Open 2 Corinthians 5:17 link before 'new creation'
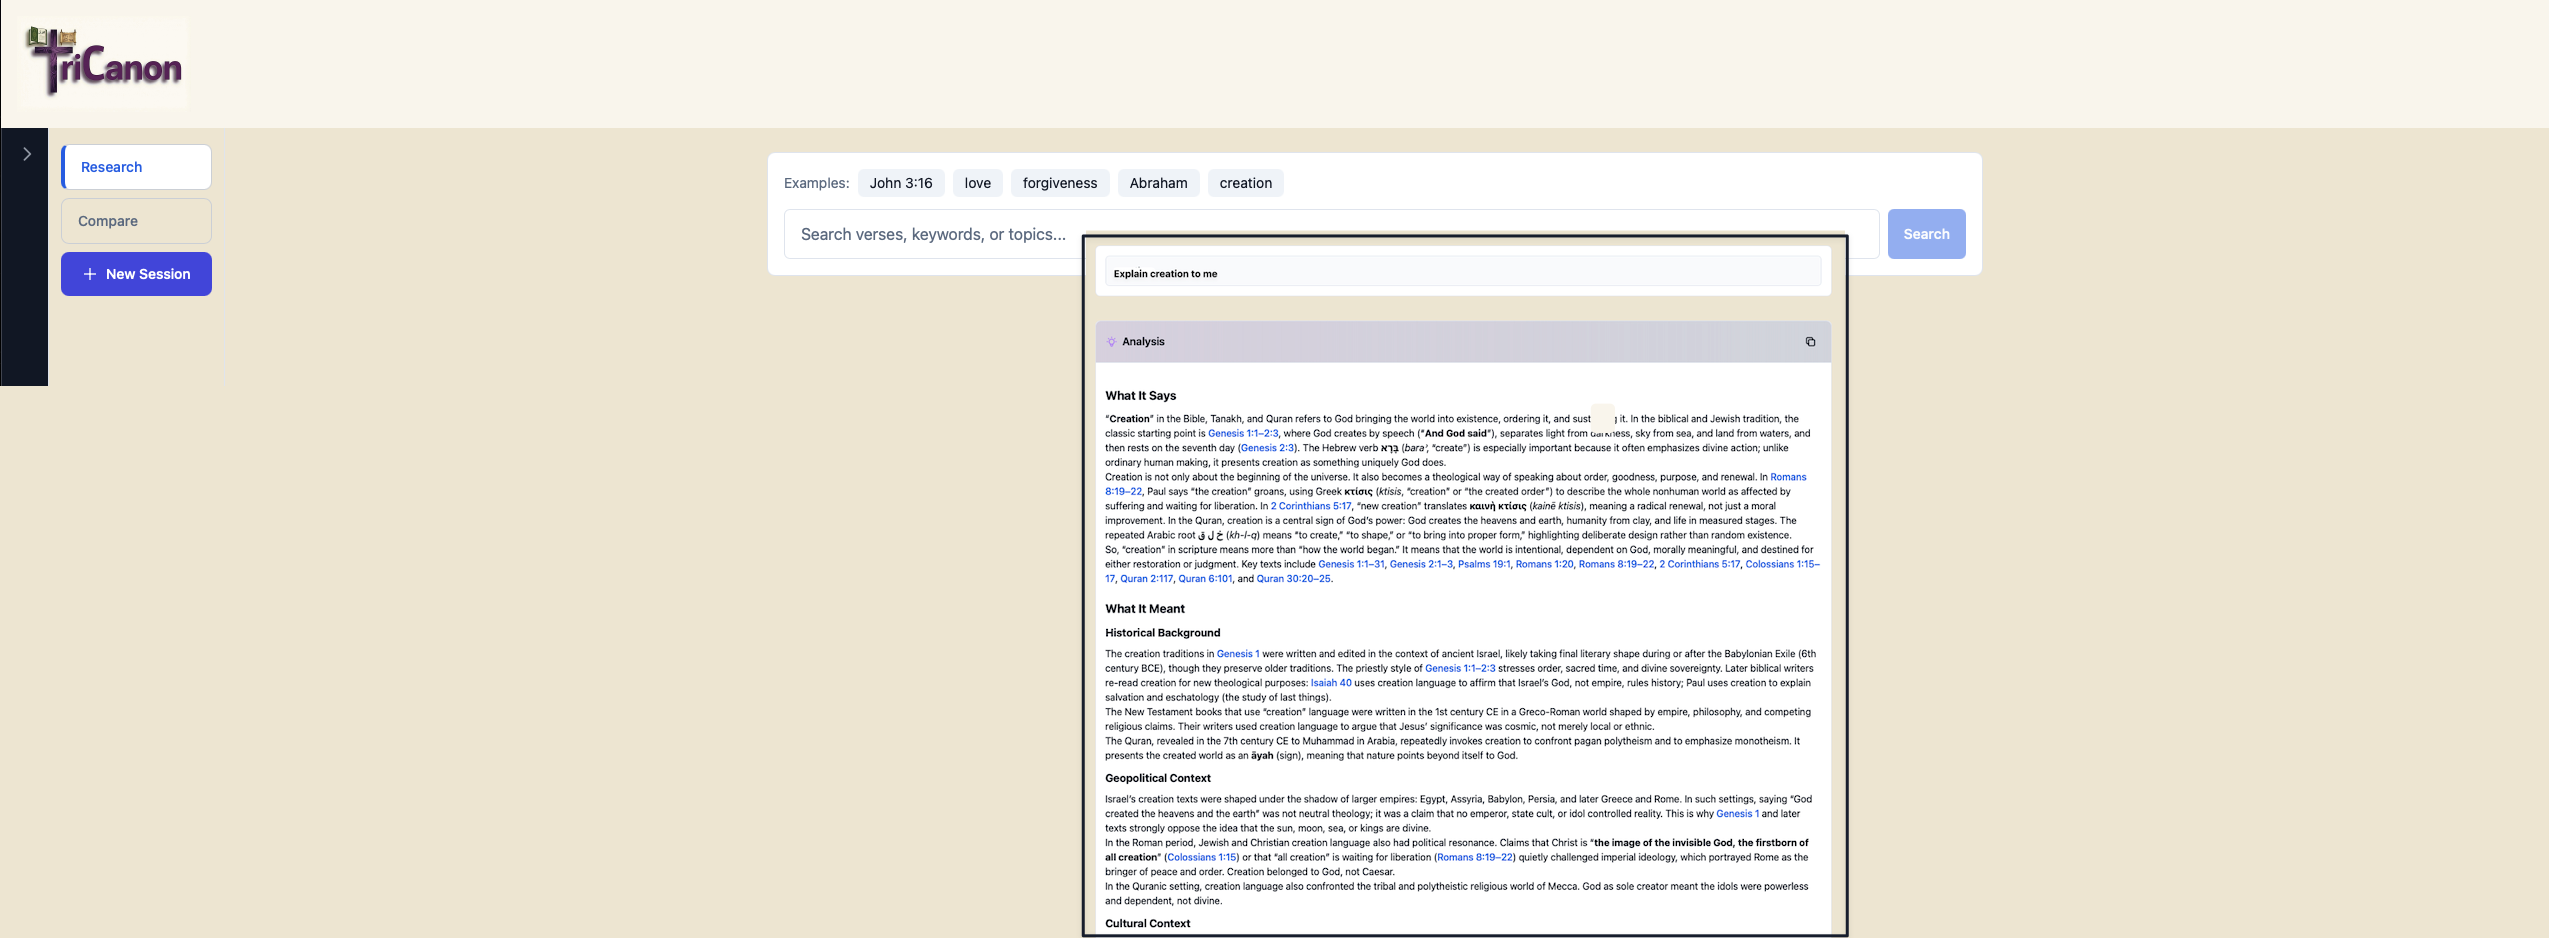The width and height of the screenshot is (2549, 938). 1310,507
